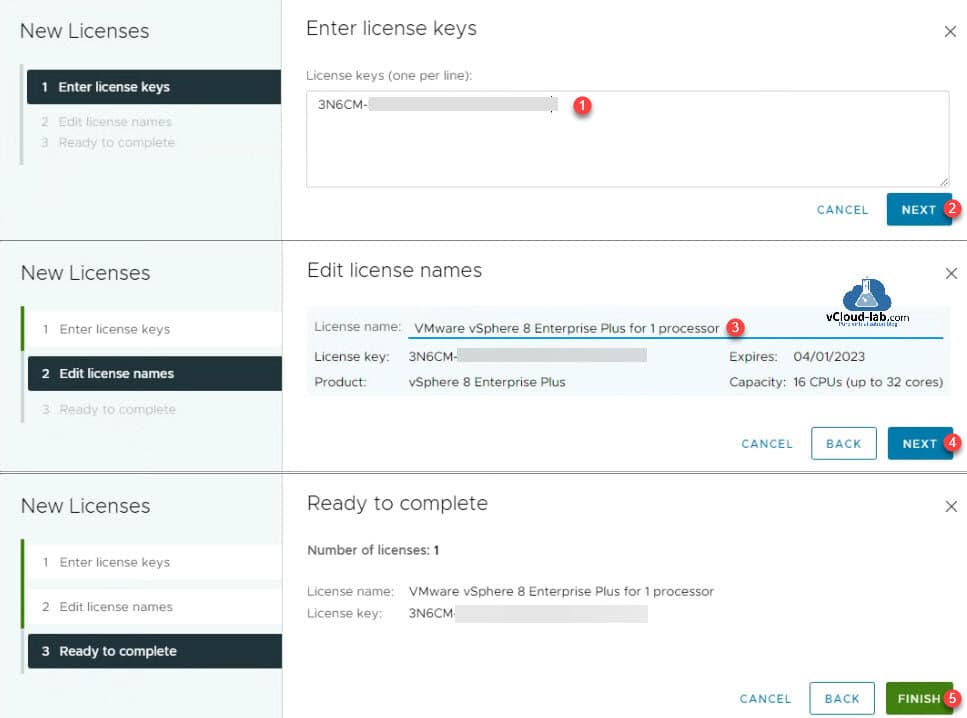Open step 1 in Edit license names wizard
Image resolution: width=967 pixels, height=718 pixels.
click(155, 329)
